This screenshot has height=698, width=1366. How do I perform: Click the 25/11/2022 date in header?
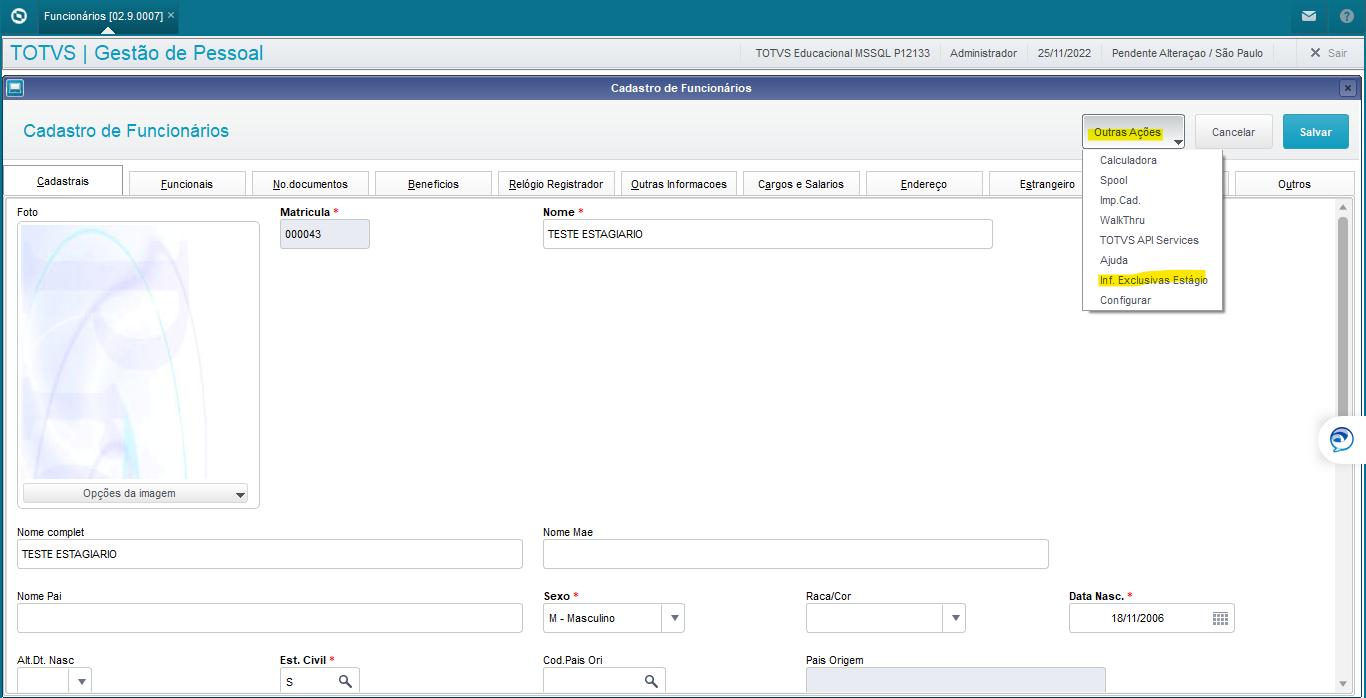[x=1064, y=53]
